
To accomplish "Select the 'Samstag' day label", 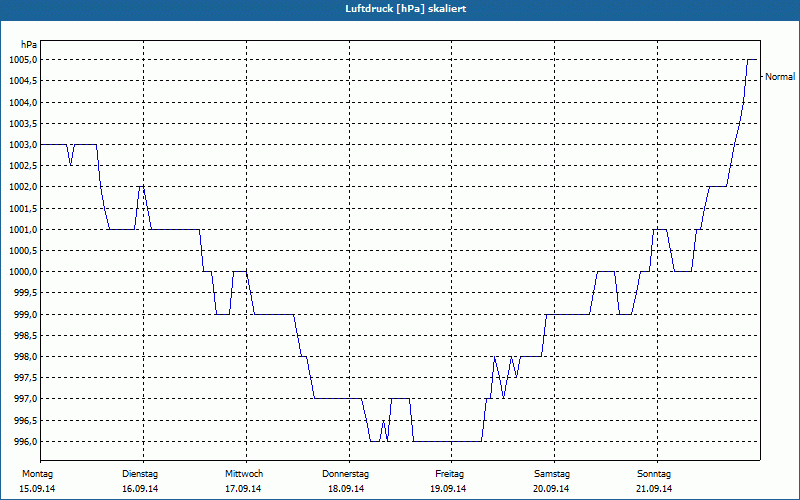I will click(552, 474).
